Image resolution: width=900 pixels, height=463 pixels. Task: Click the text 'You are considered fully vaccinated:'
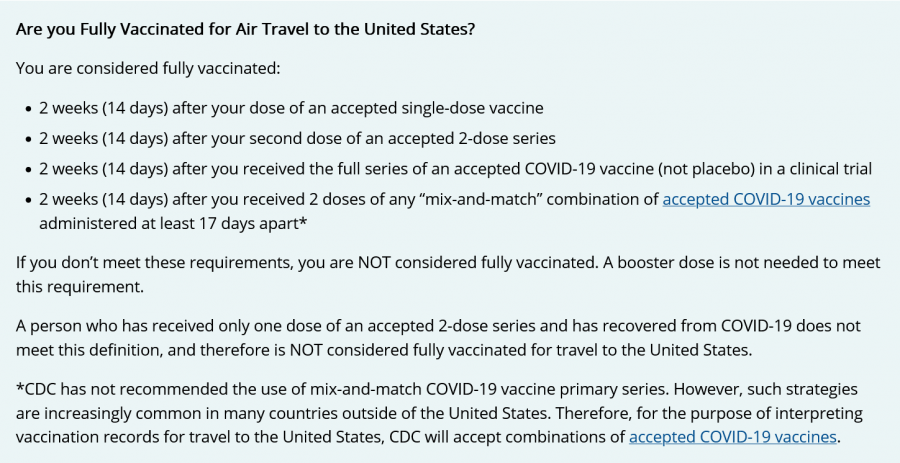pos(148,68)
